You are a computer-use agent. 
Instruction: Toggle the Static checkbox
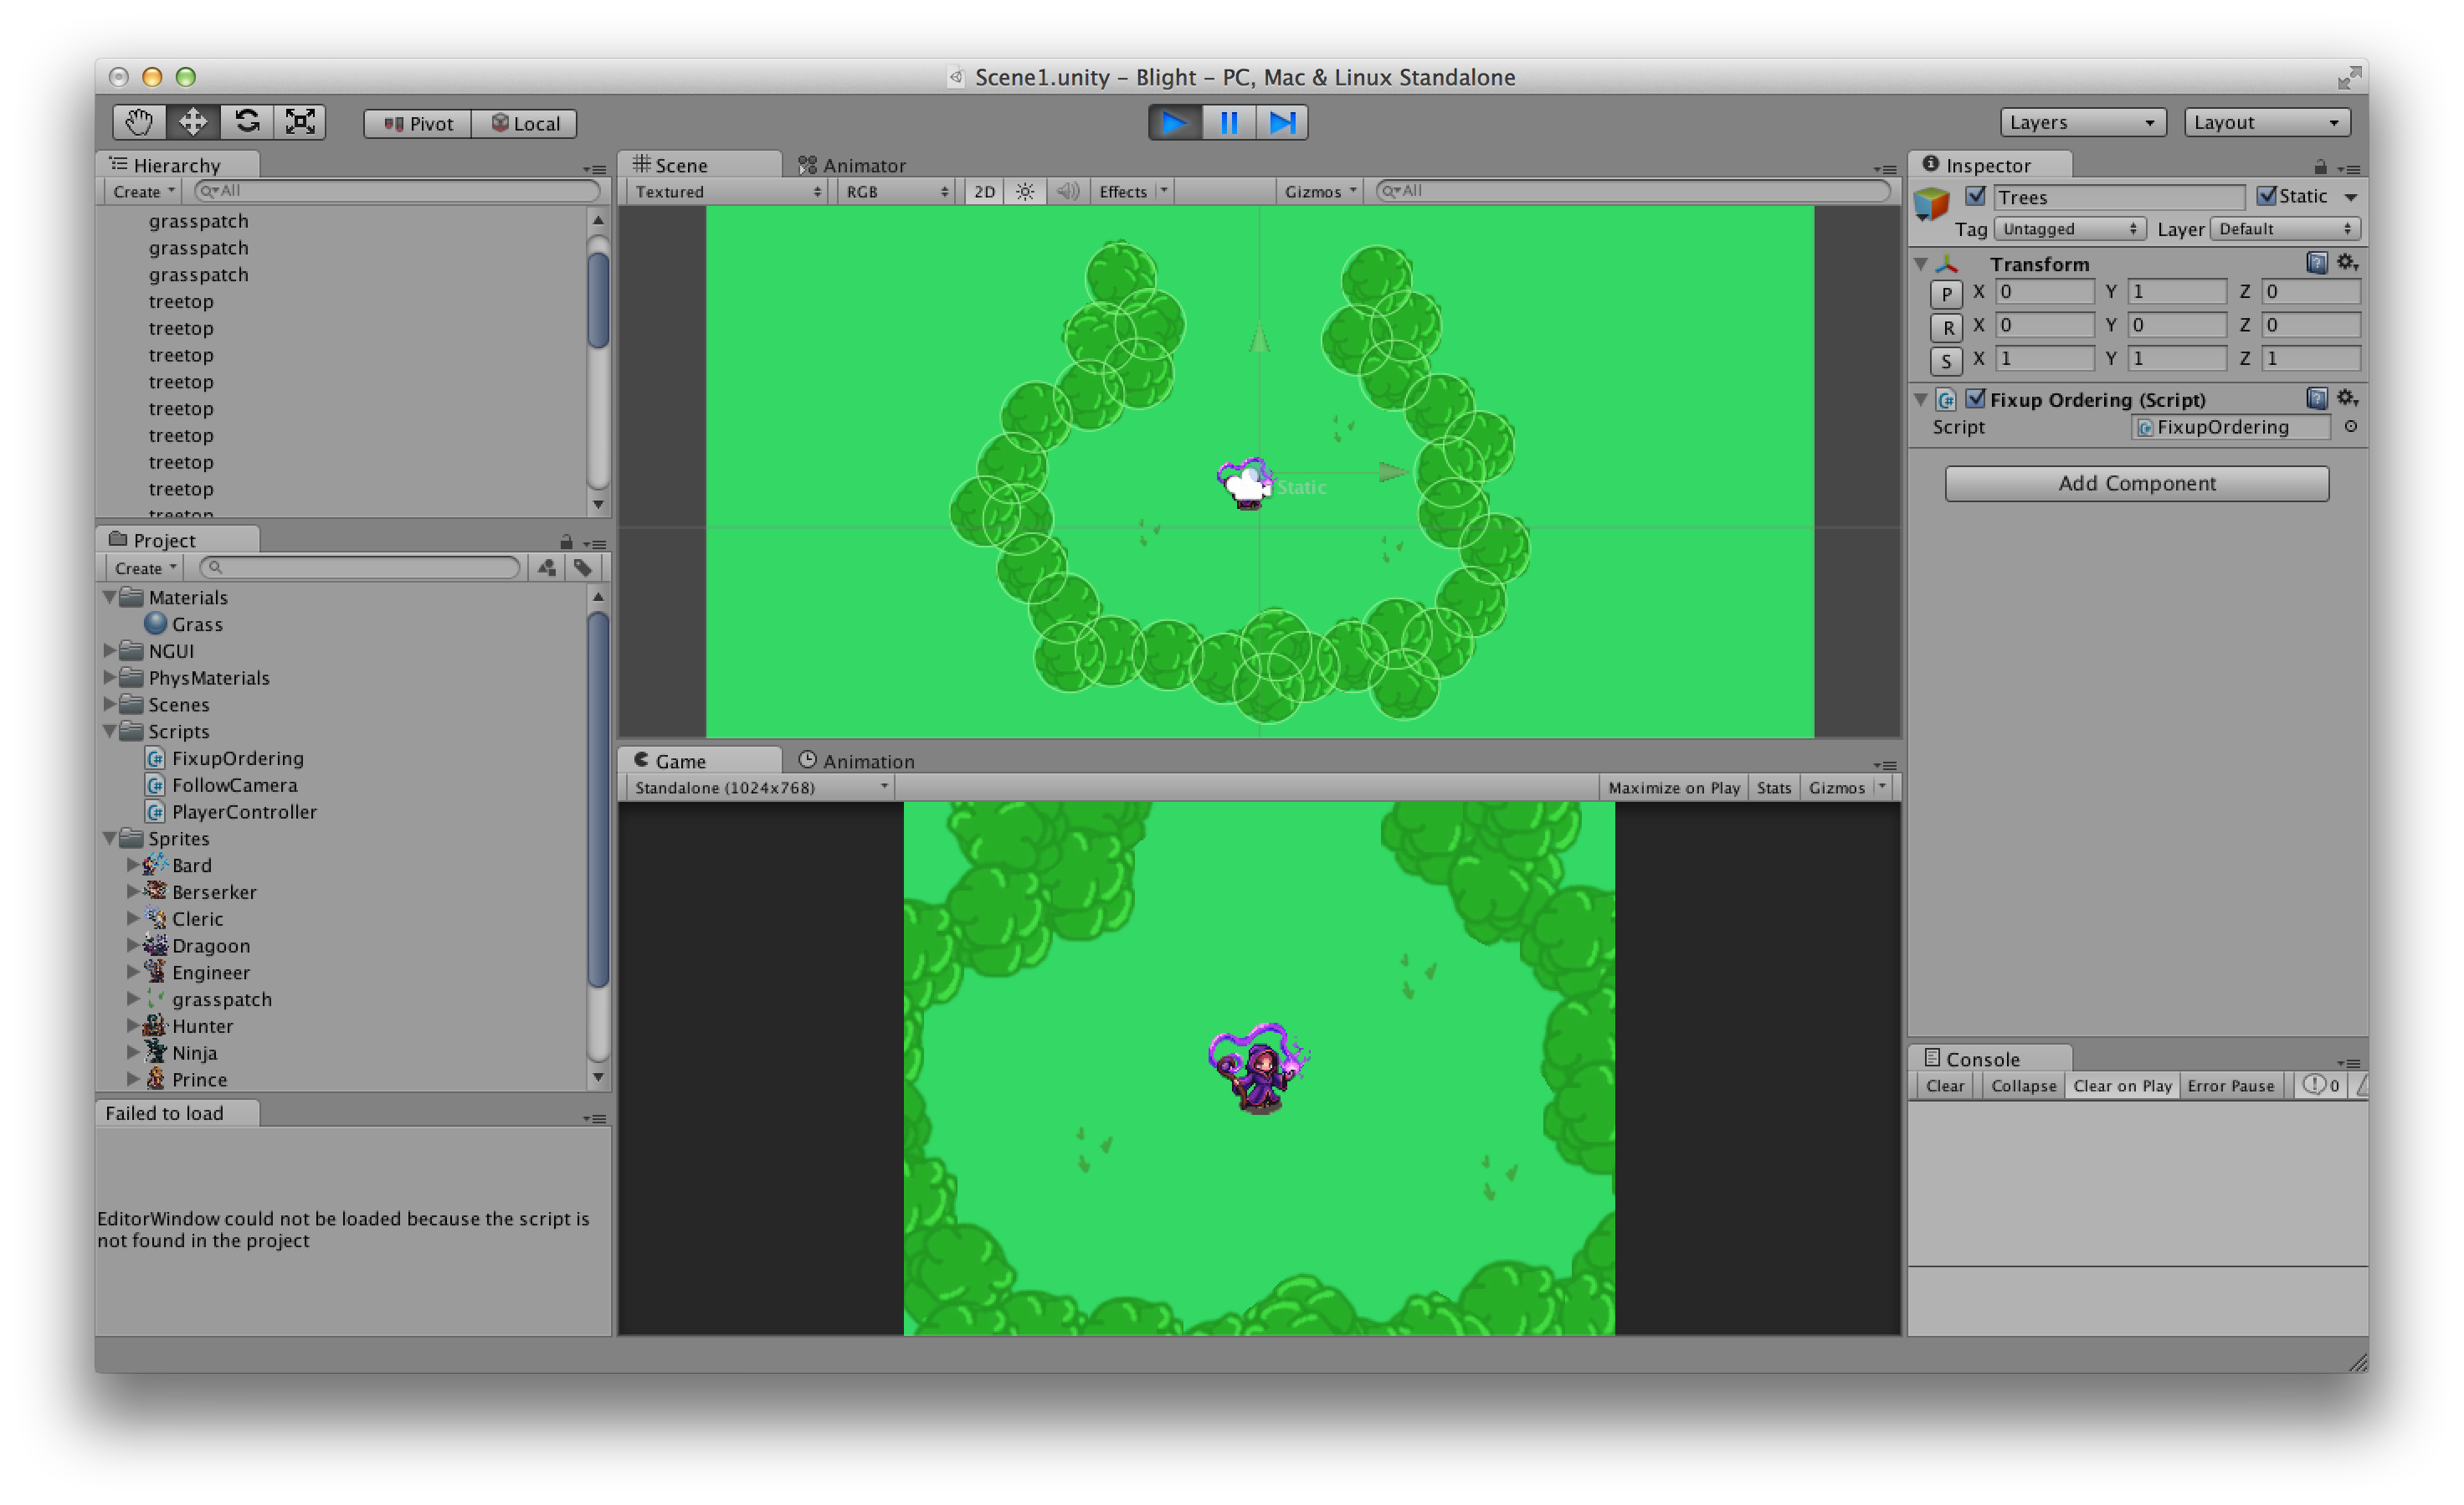(2266, 196)
